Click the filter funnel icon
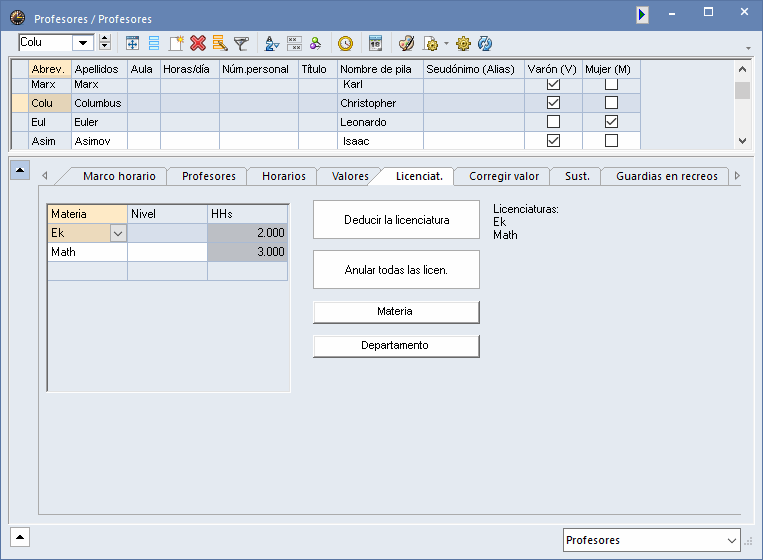Screen dimensions: 763x560 [241, 43]
